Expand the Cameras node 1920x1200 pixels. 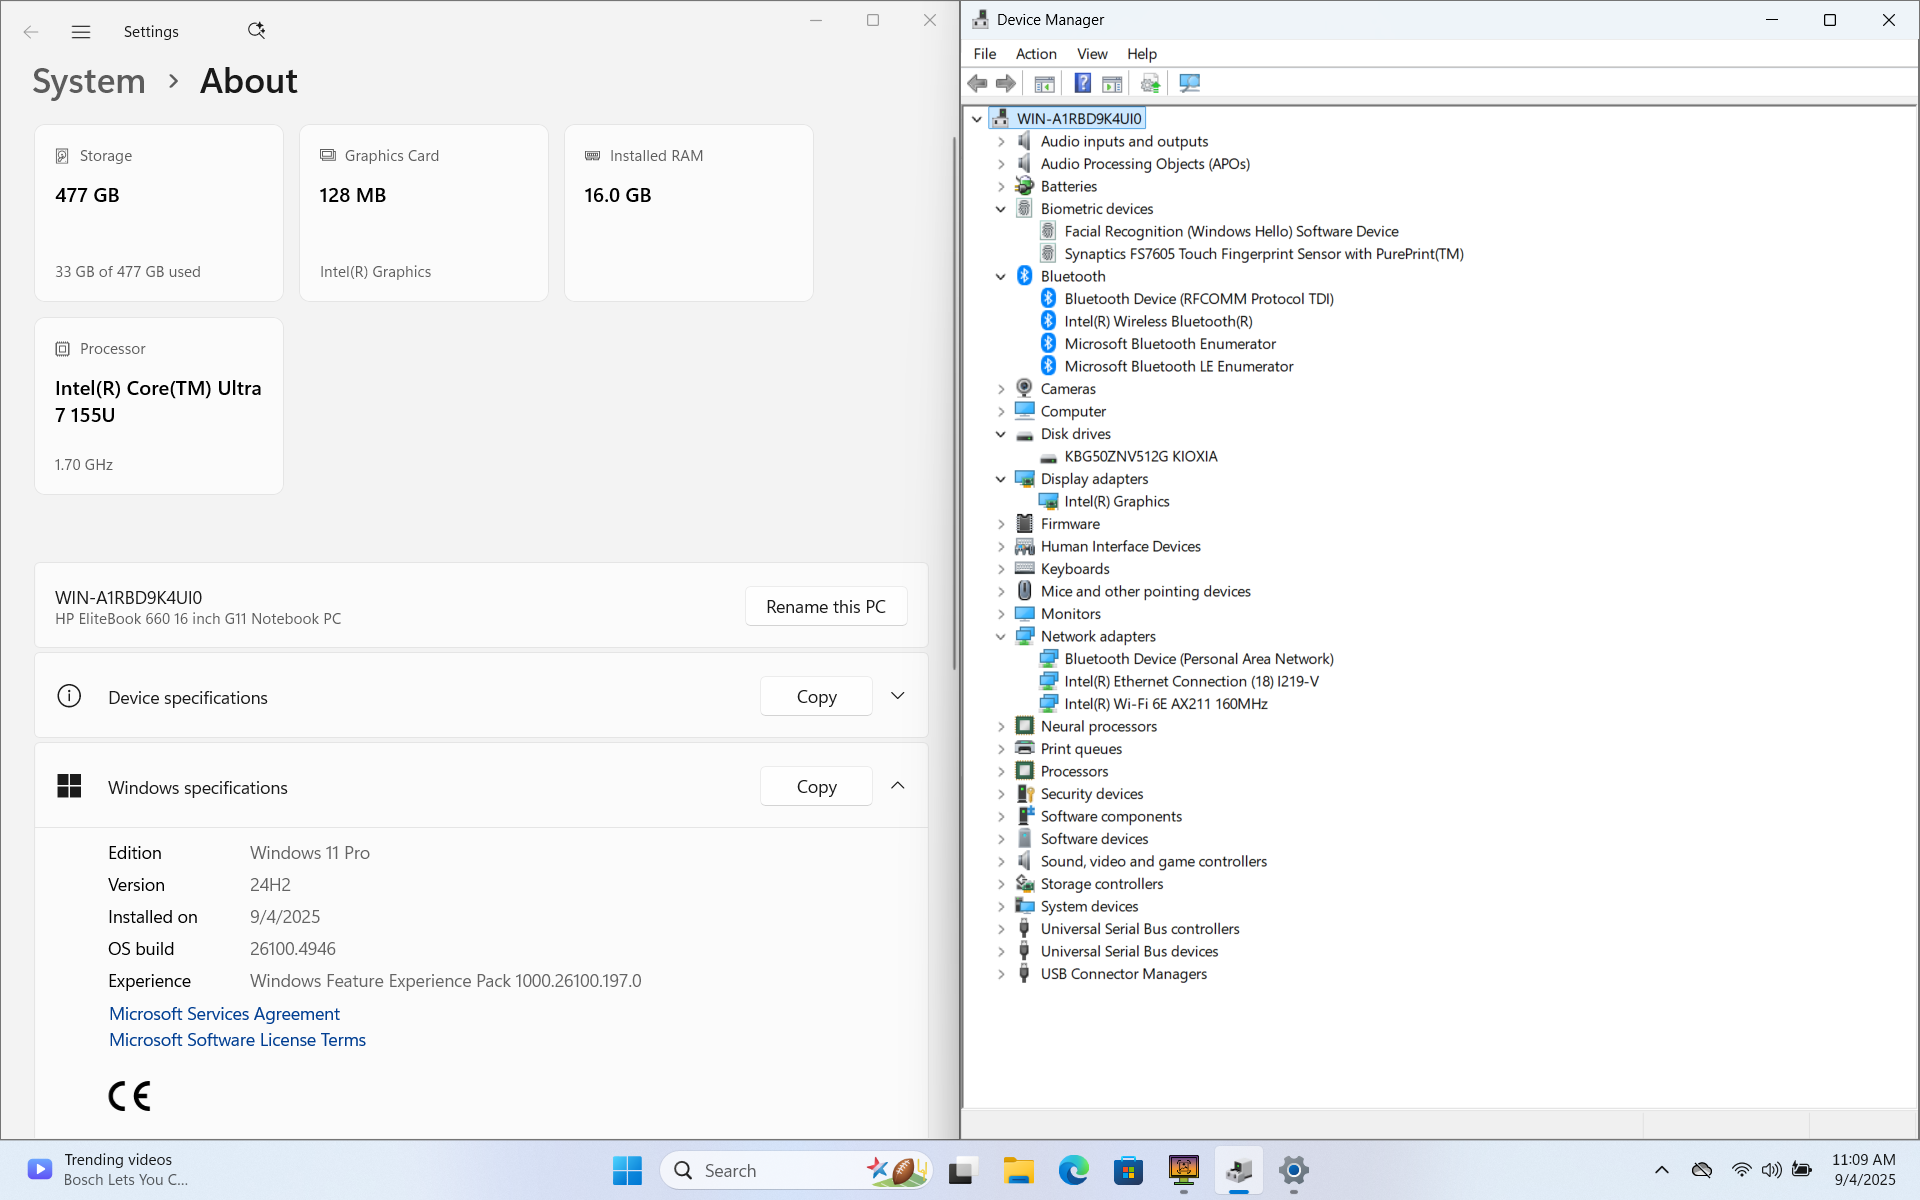pos(1001,389)
